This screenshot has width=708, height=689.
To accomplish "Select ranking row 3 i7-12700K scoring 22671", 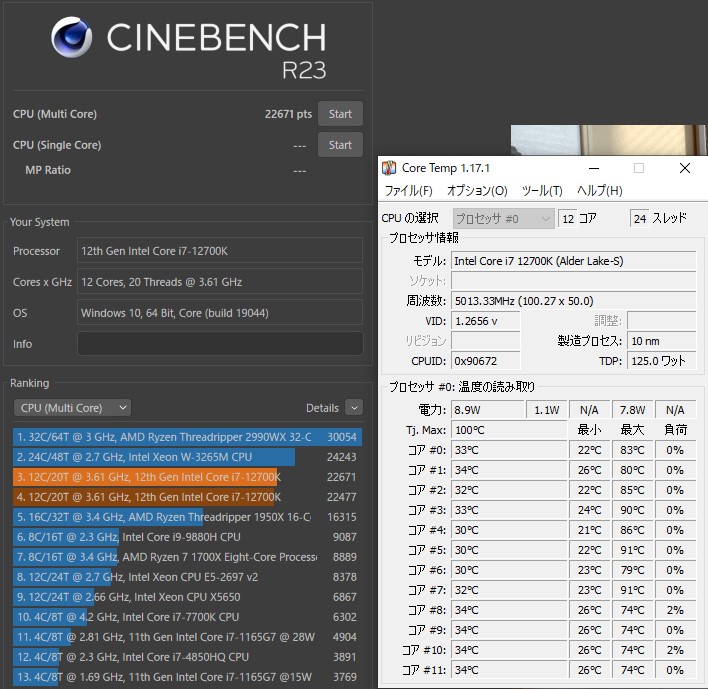I will tap(187, 477).
